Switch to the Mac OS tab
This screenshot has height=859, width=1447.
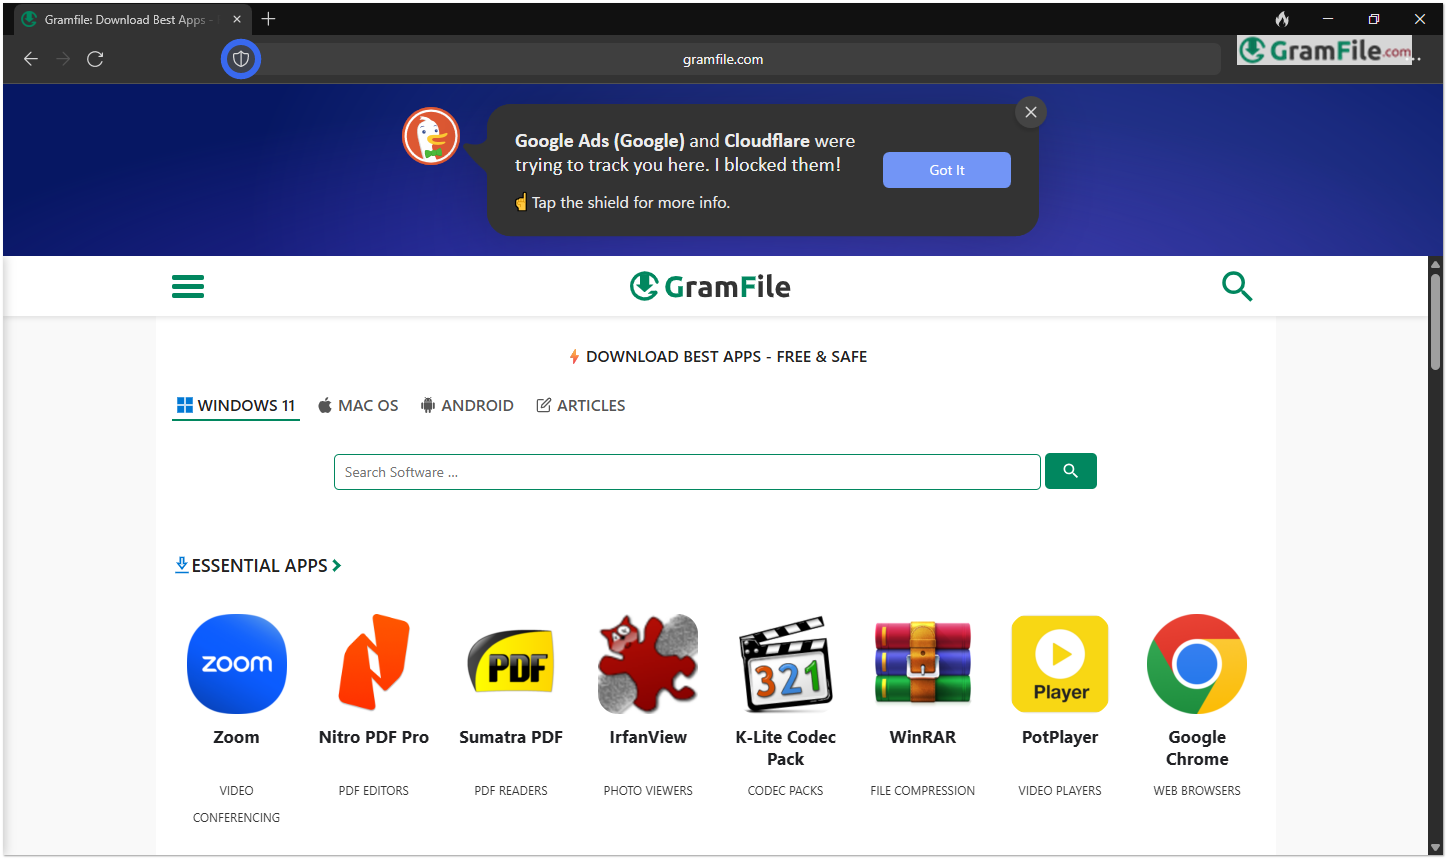click(x=358, y=405)
